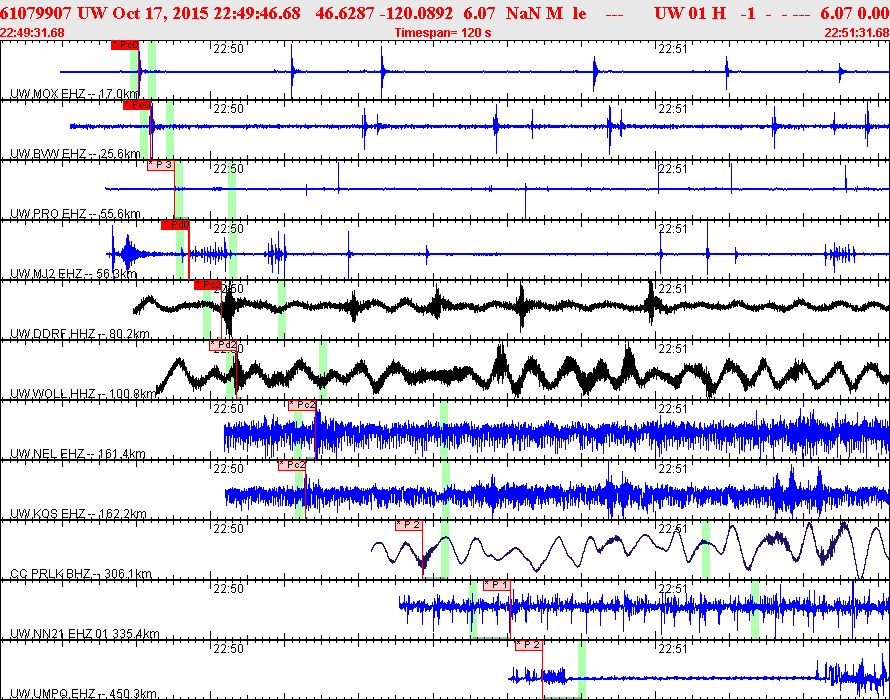Select the Pc0 pick flag on BVW trace

tap(137, 104)
